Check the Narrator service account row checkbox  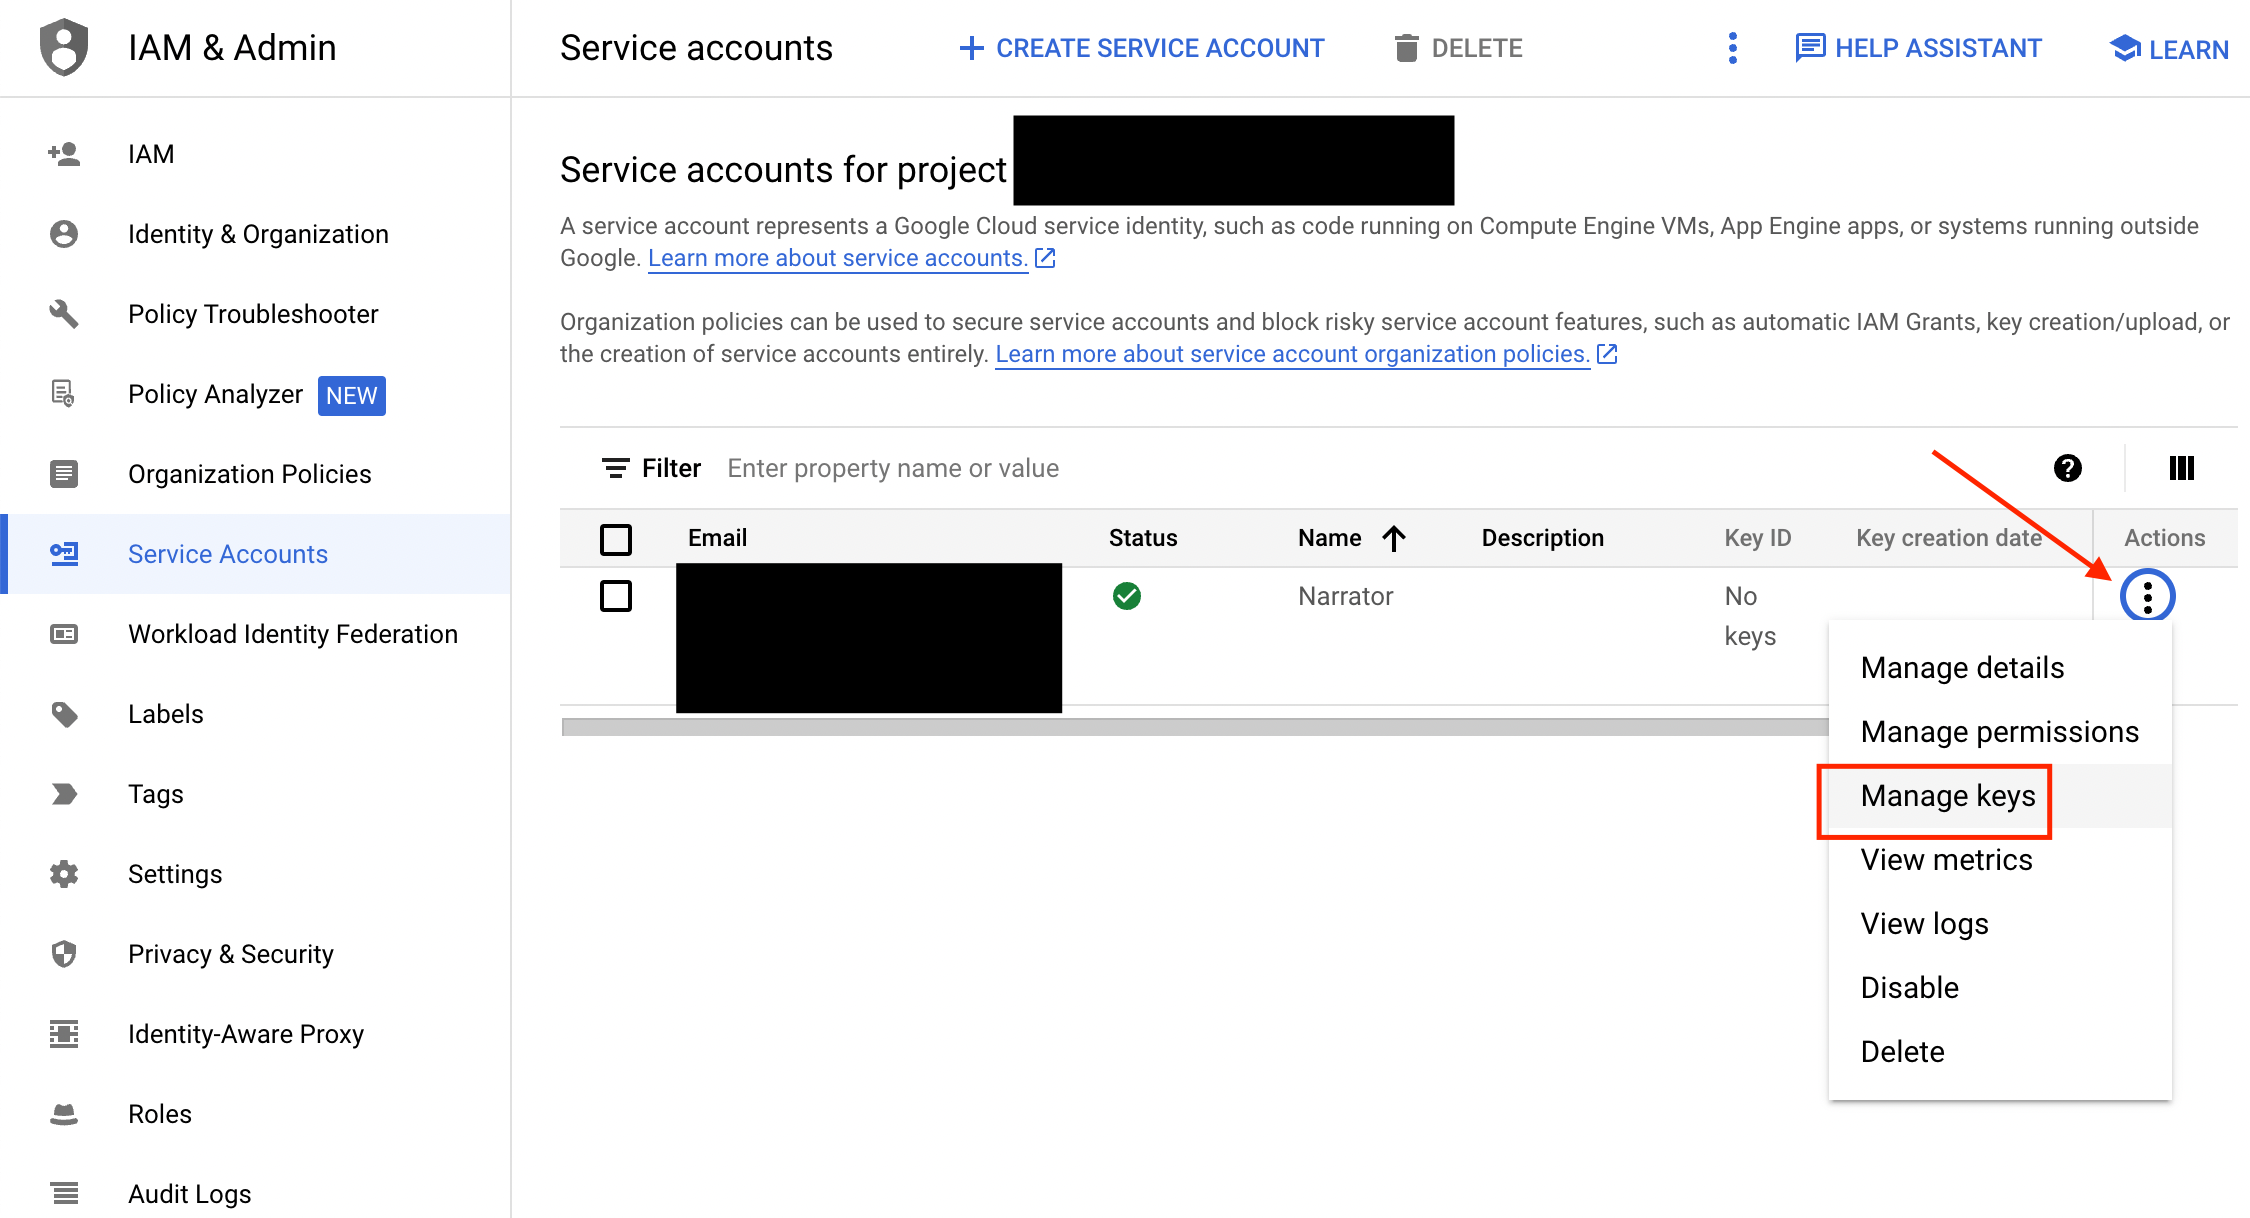pos(616,596)
